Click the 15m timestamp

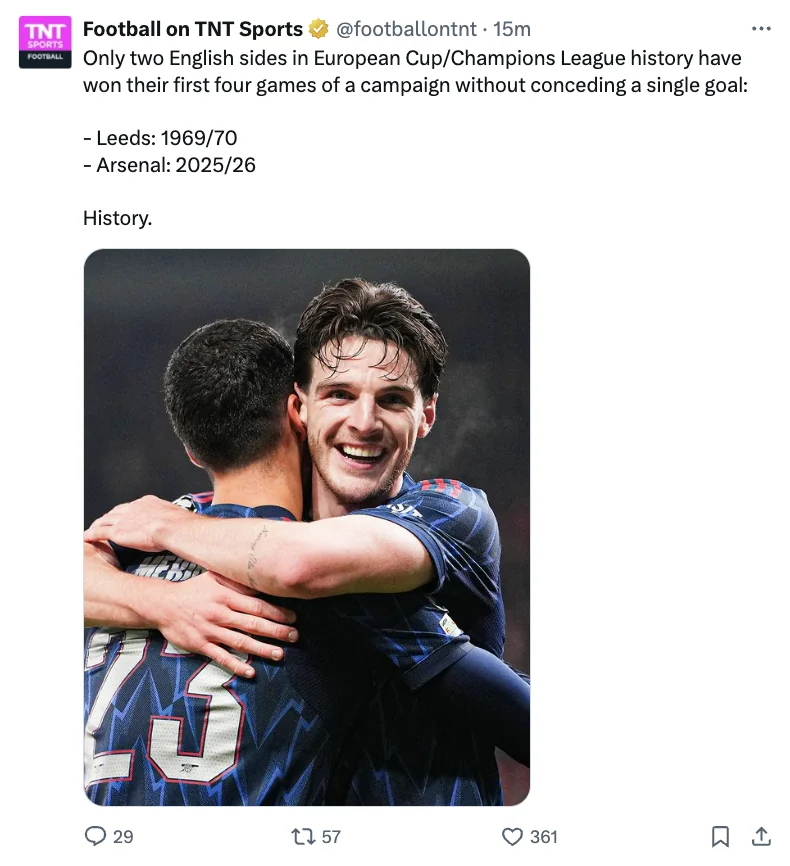pos(512,29)
